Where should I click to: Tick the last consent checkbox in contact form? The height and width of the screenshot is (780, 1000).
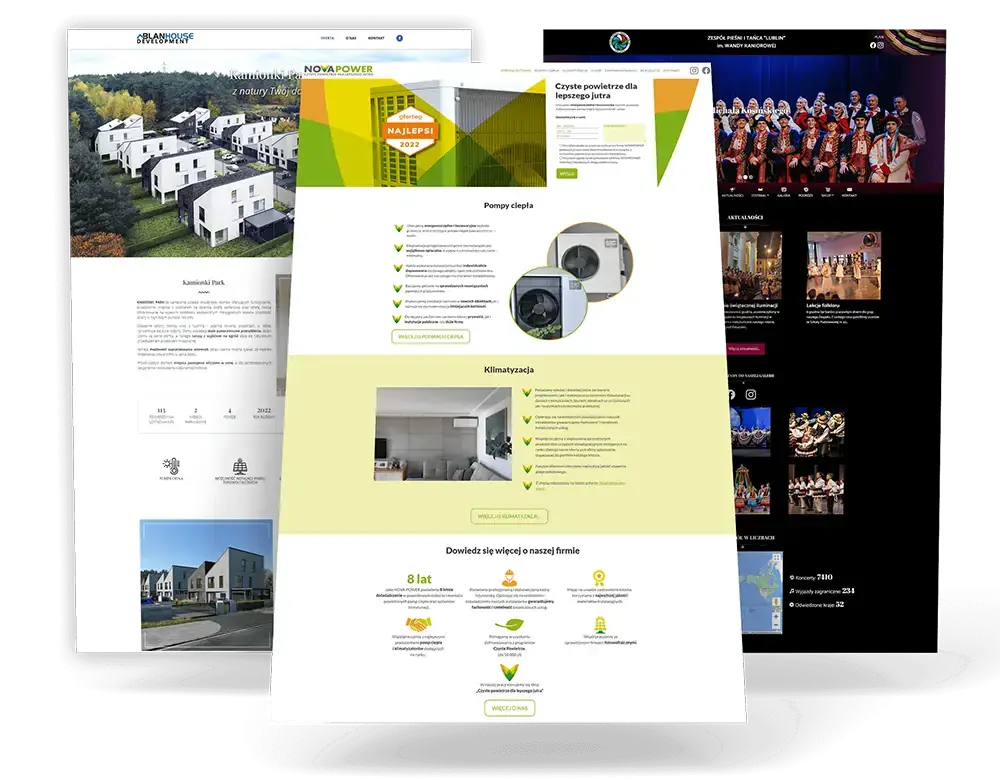(x=559, y=157)
